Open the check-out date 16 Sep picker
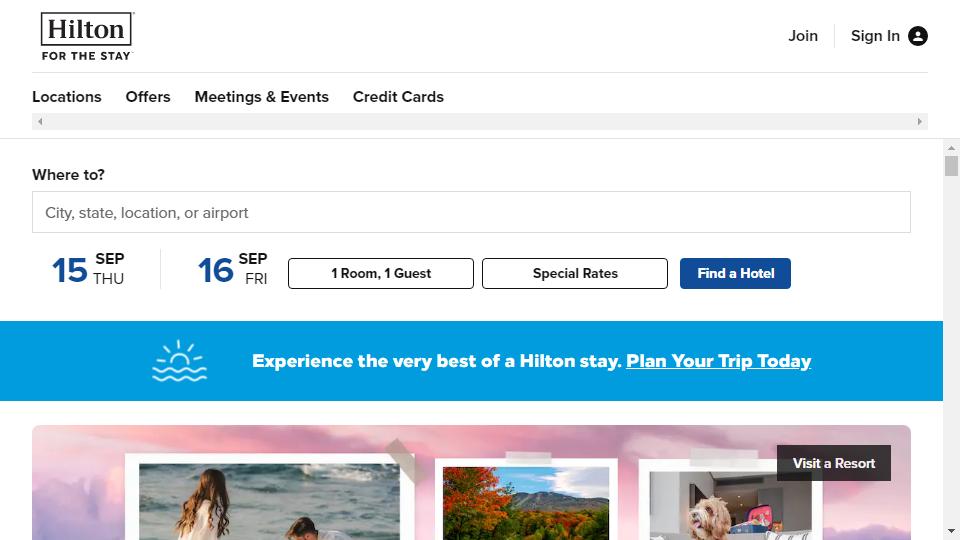Screen dimensions: 960x540 (233, 270)
